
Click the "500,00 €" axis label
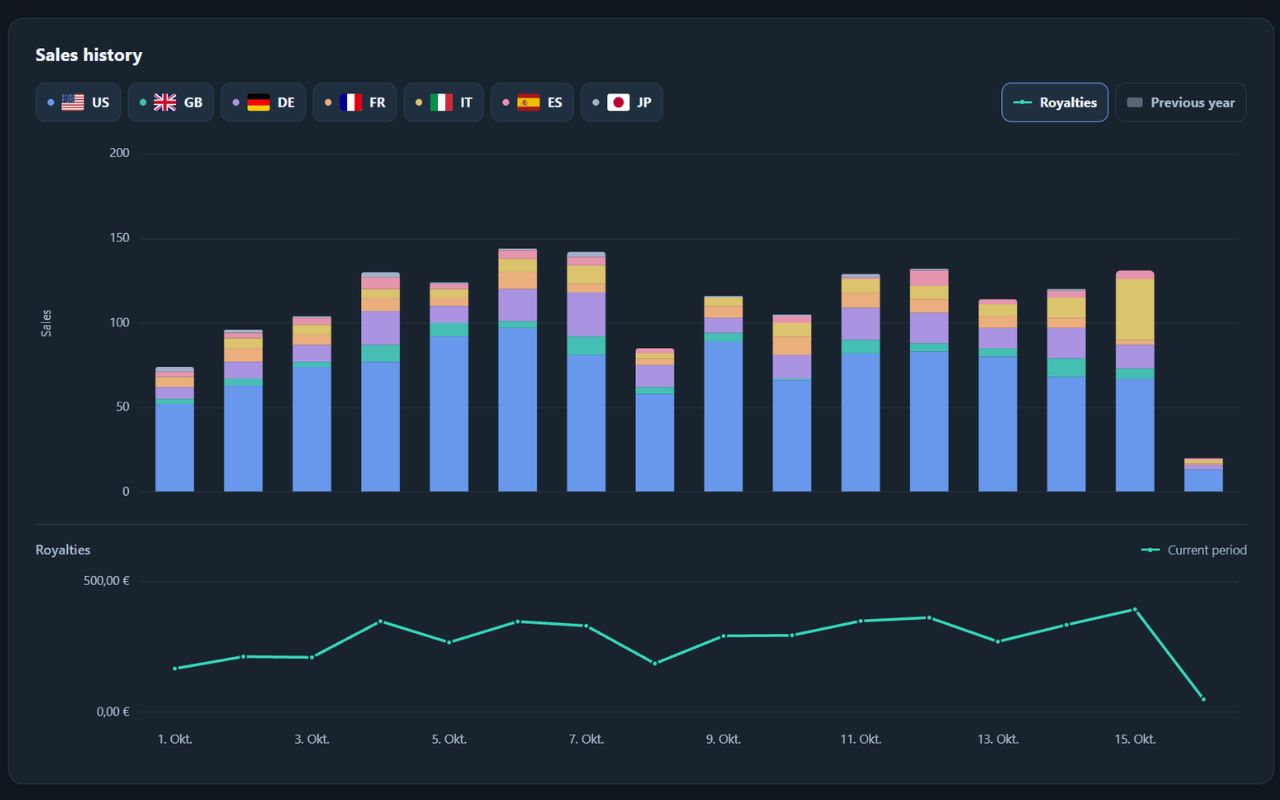pos(104,581)
